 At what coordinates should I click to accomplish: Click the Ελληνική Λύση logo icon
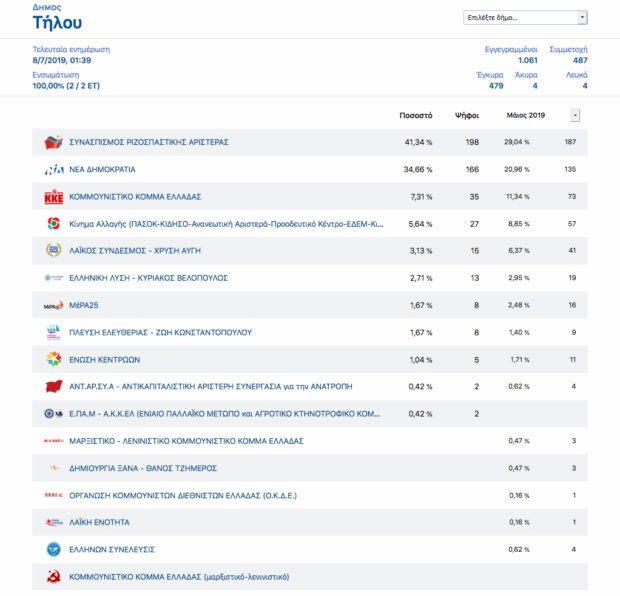[54, 278]
